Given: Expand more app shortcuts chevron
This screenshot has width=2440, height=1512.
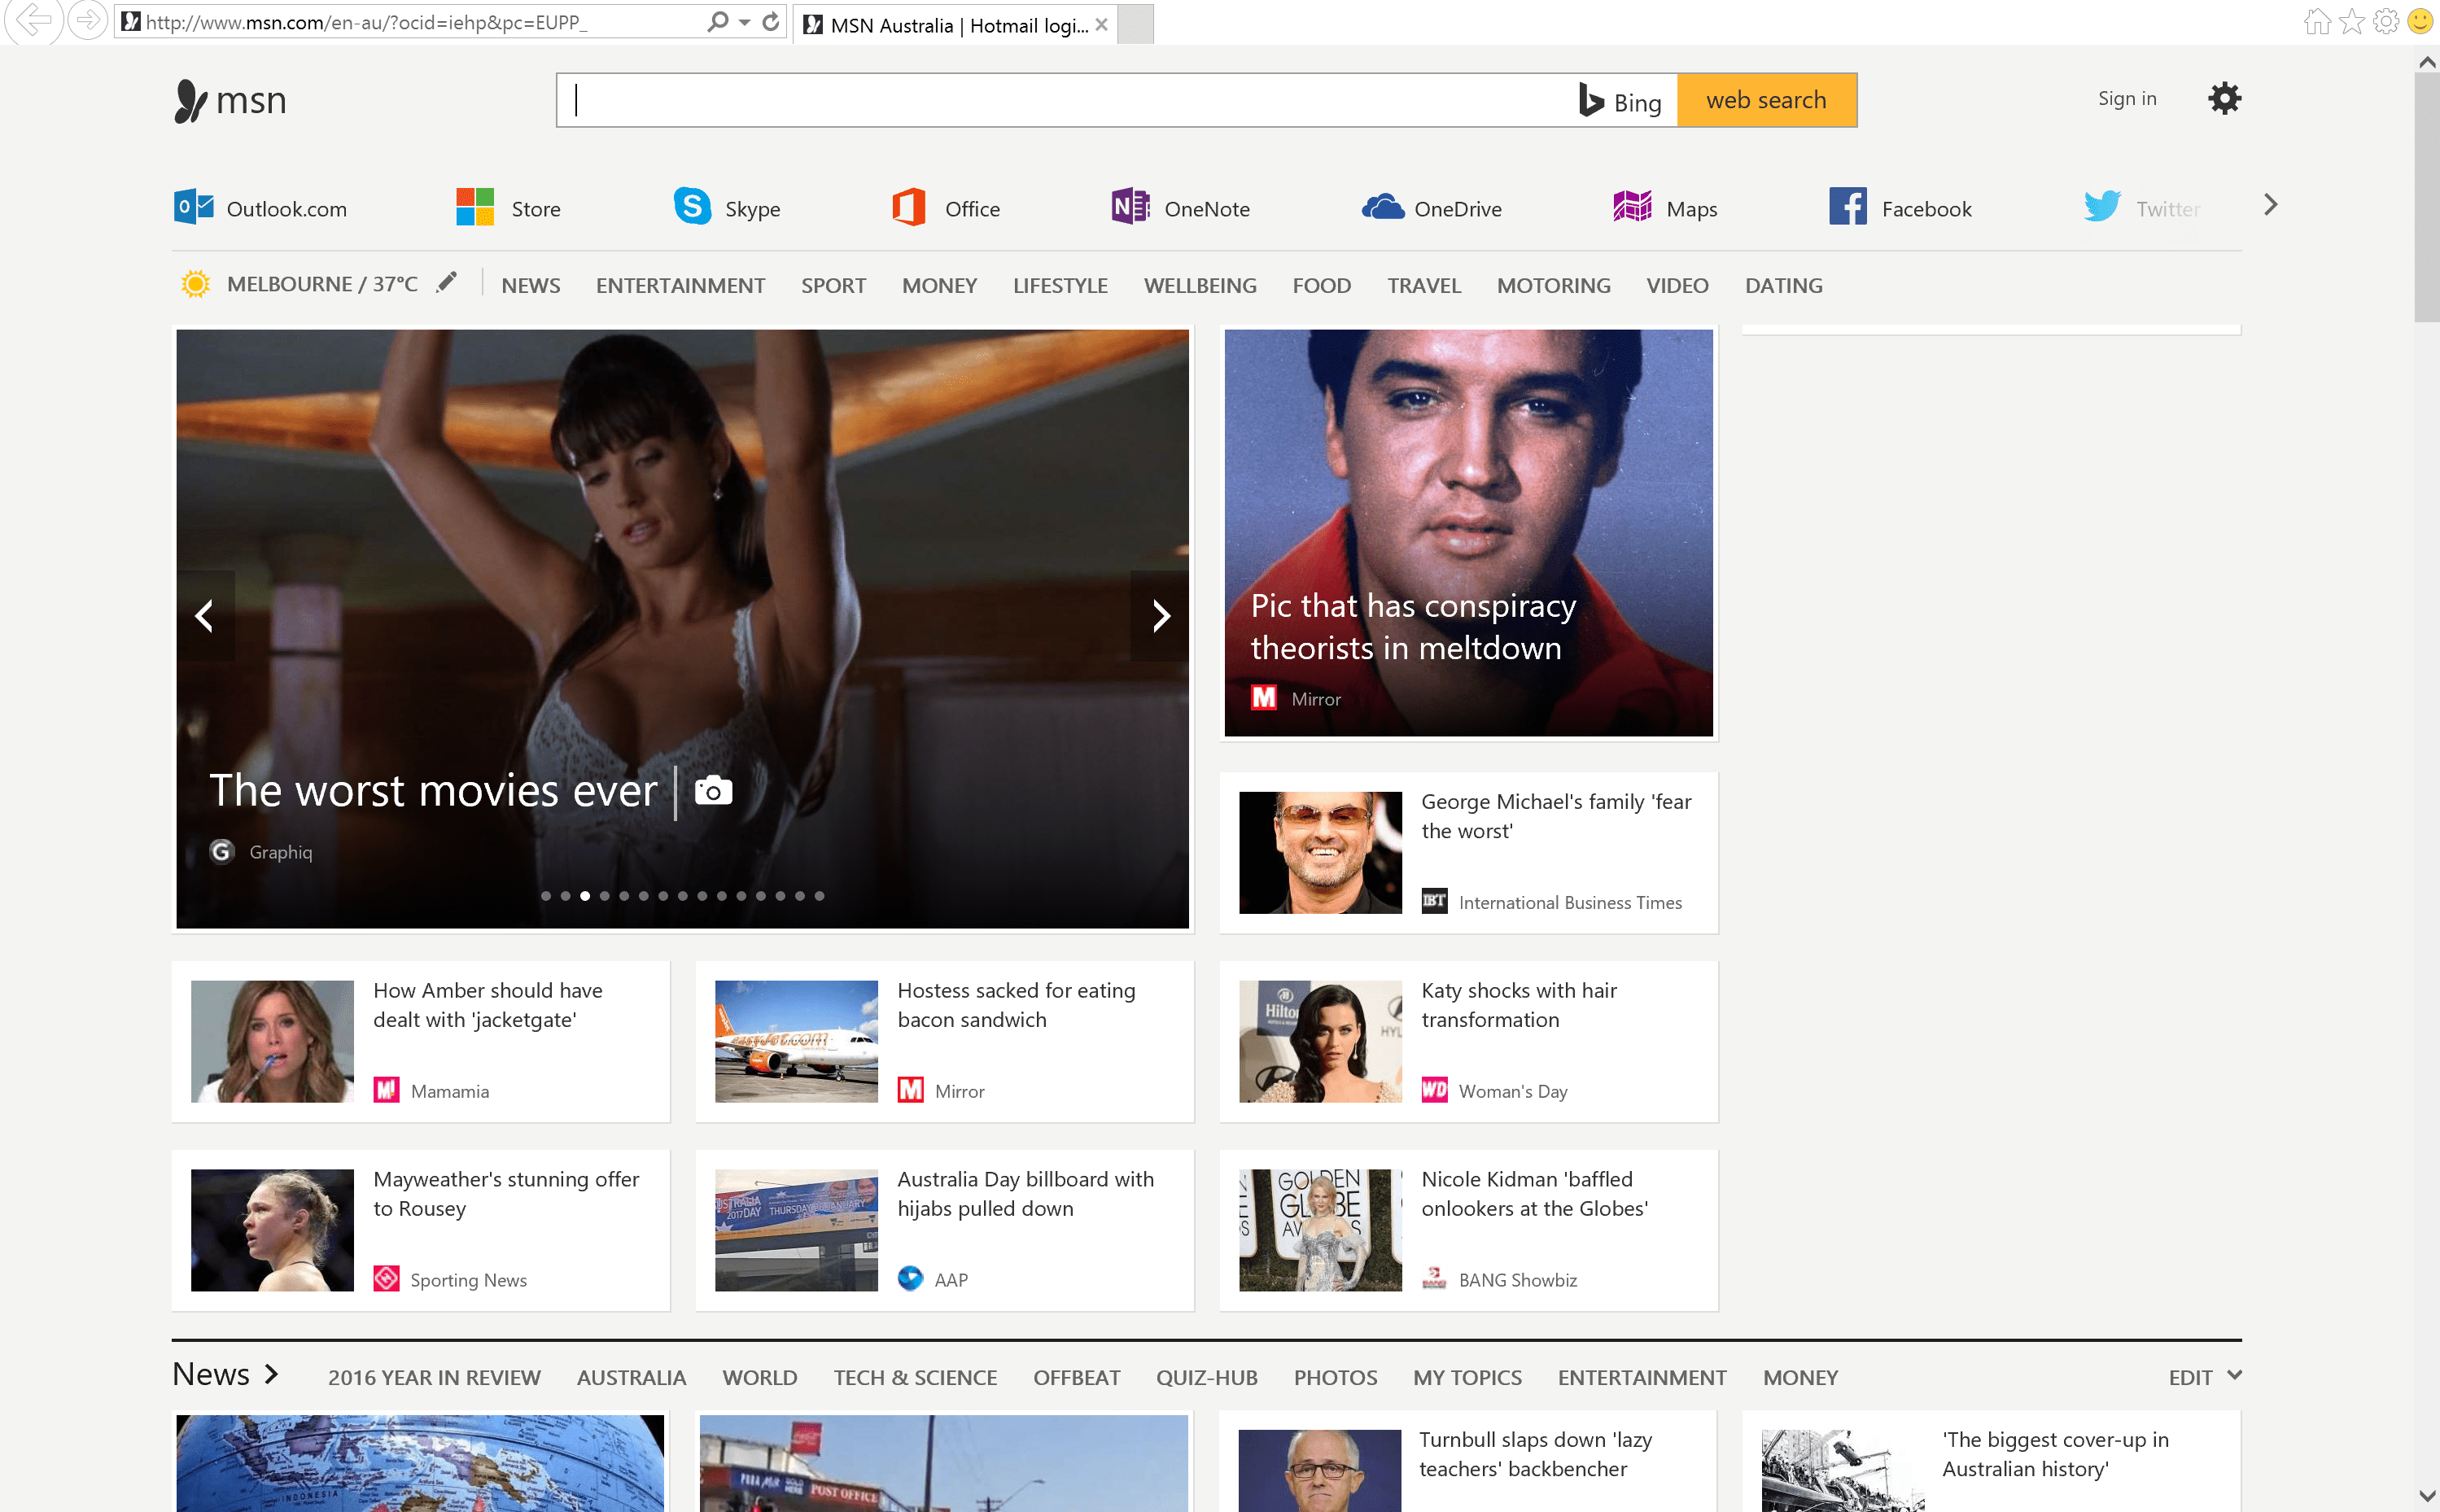Looking at the screenshot, I should click(x=2270, y=205).
